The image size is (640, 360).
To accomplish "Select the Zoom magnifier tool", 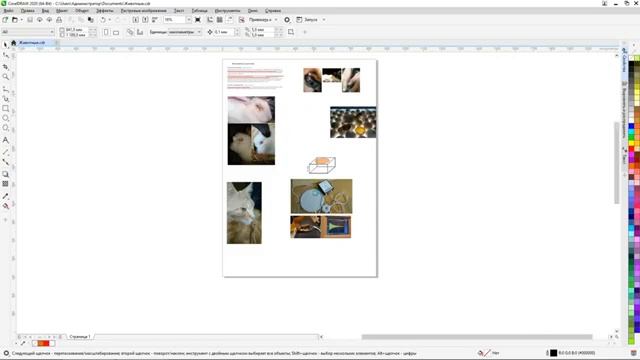I will click(x=5, y=77).
